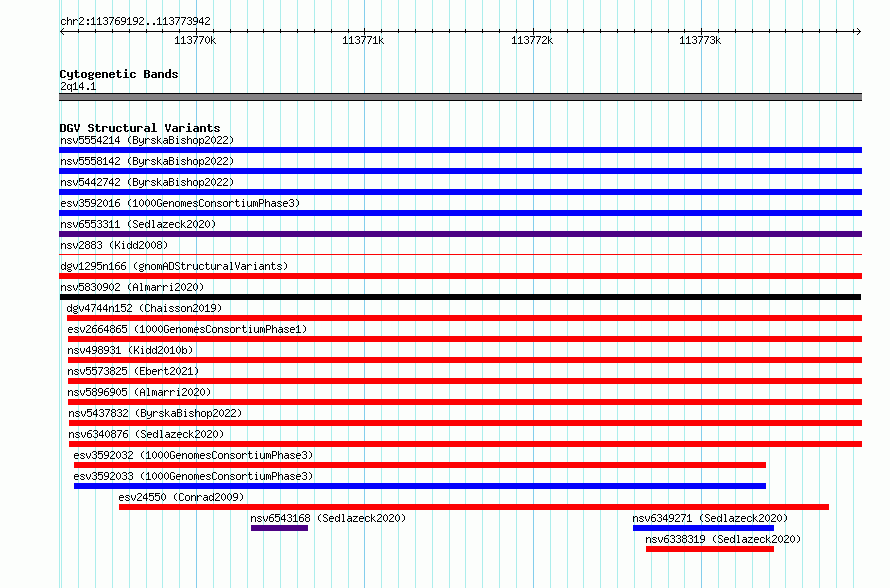Viewport: 890px width, 588px height.
Task: Click the ruler's left arrowhead
Action: [x=62, y=31]
